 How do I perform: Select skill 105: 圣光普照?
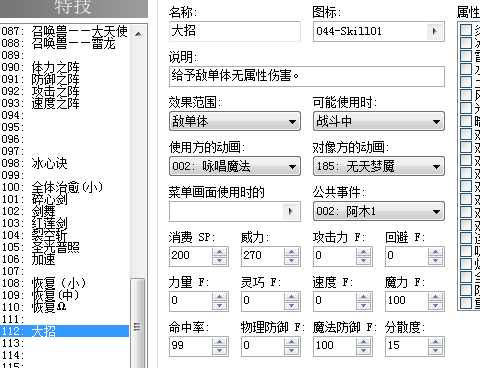65,247
